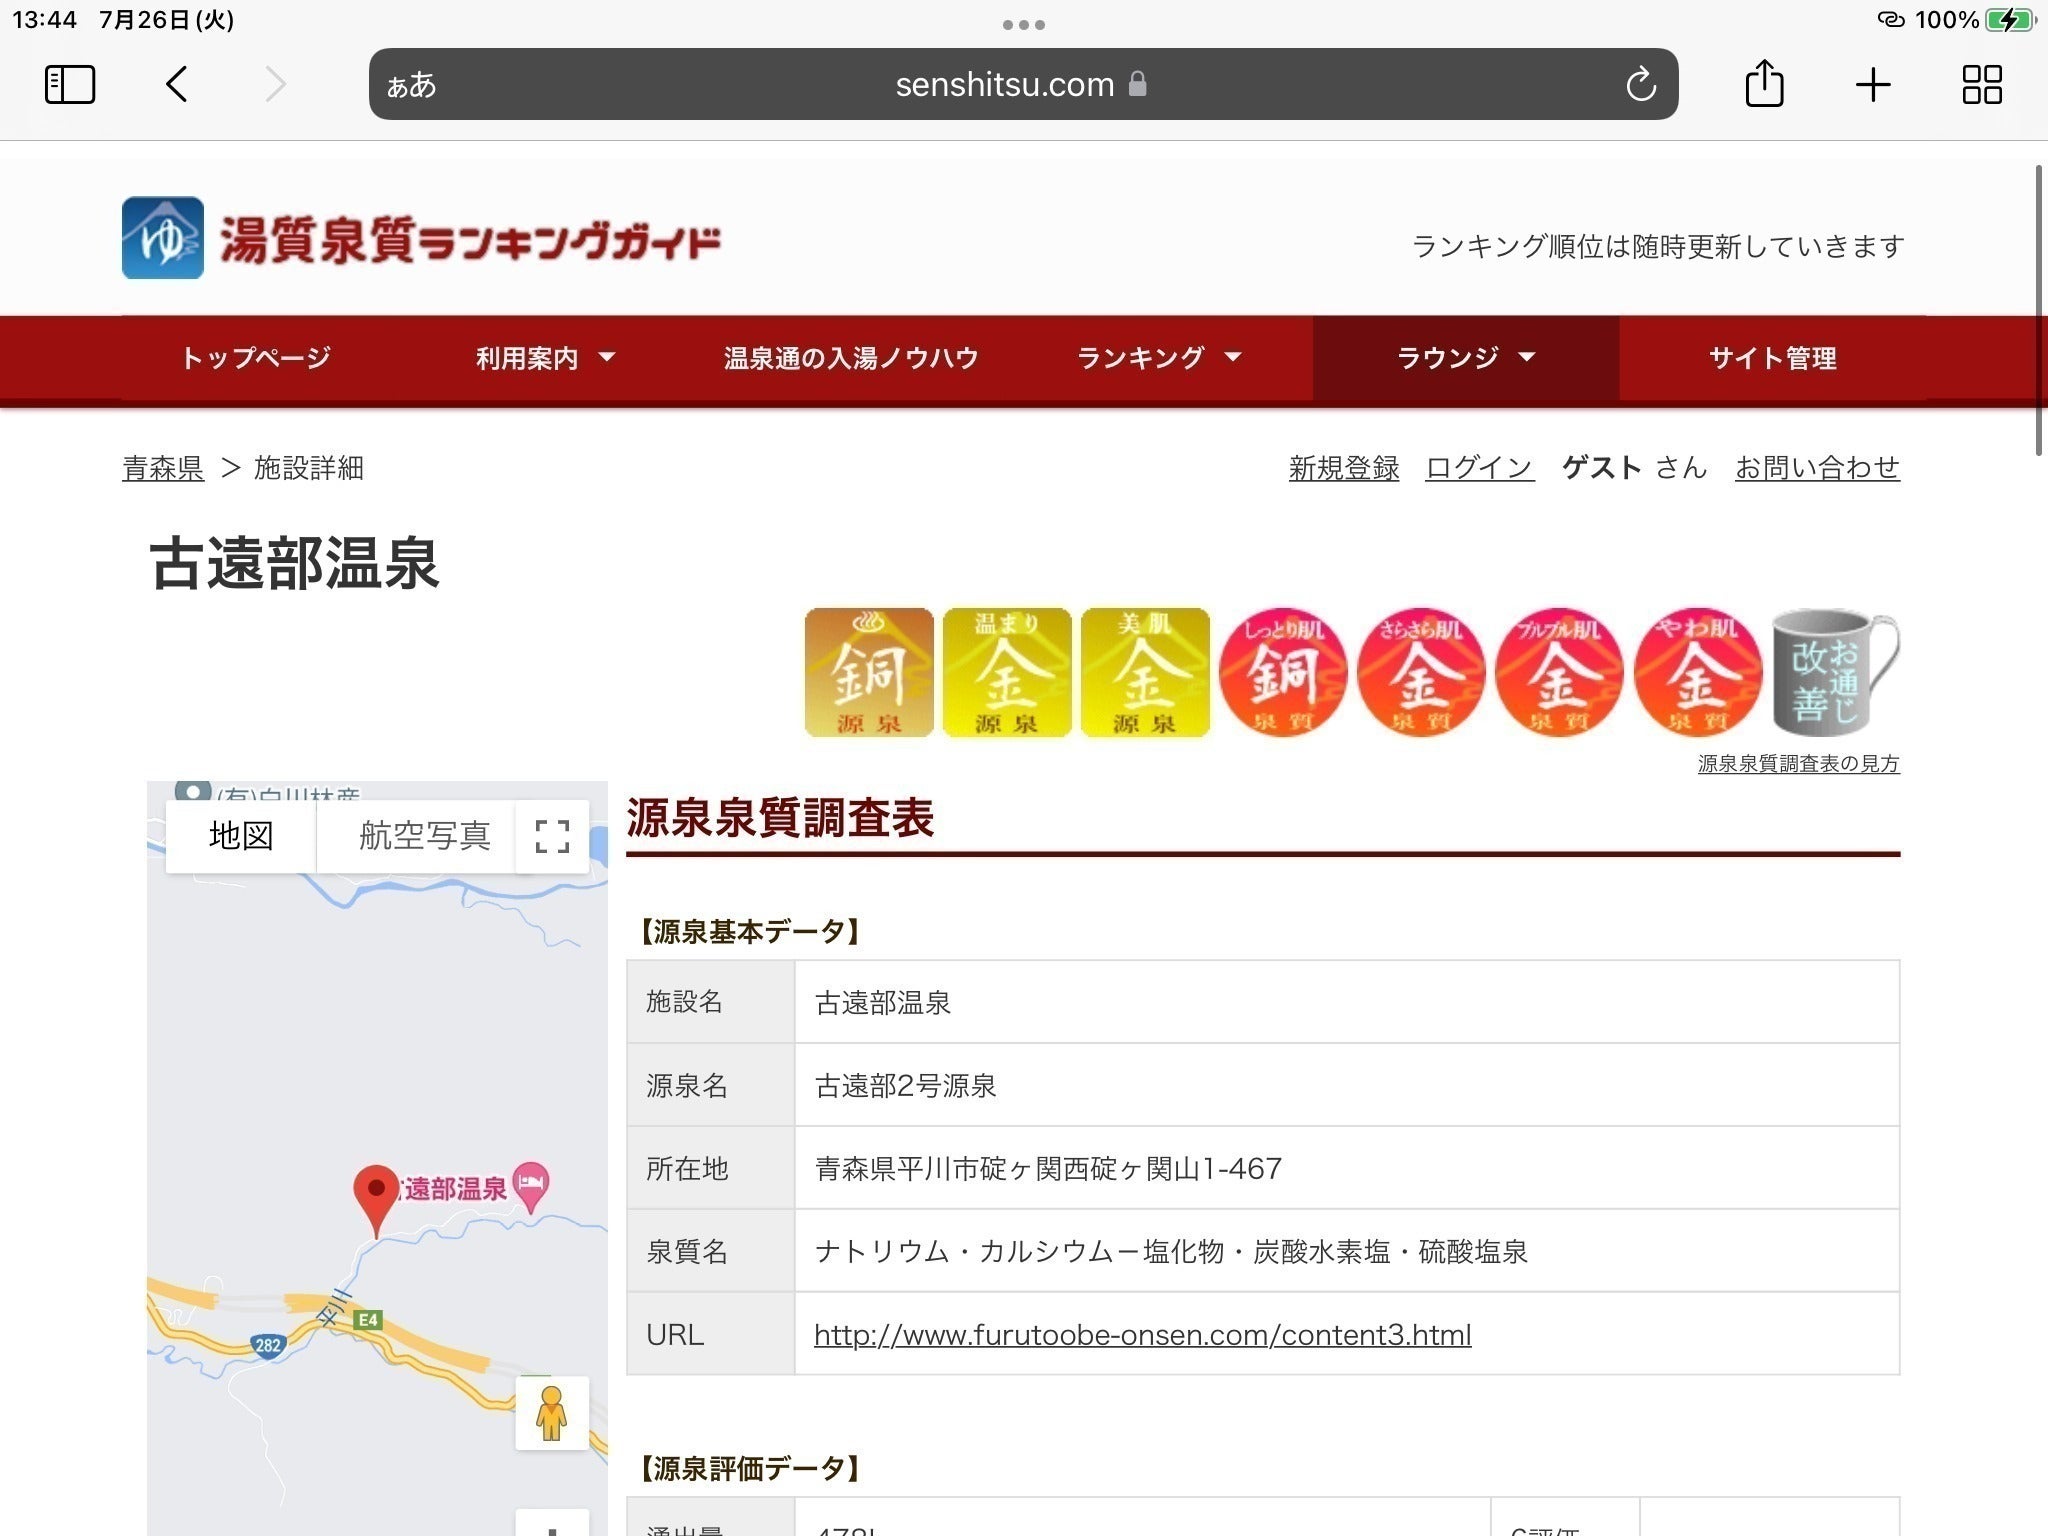Show the tab overview grid
The image size is (2048, 1536).
tap(1981, 85)
